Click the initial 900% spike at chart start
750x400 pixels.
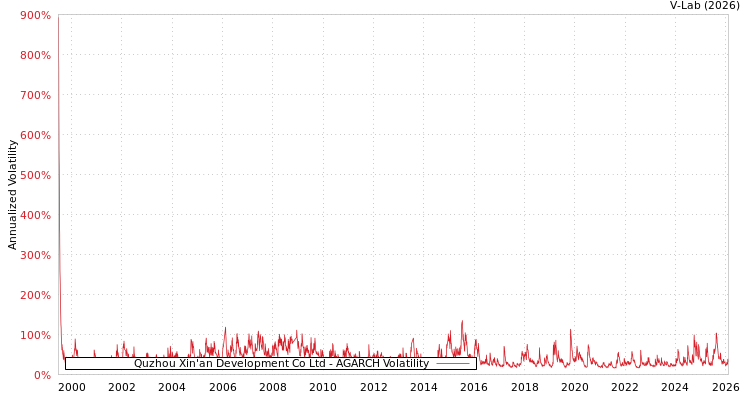(x=58, y=17)
